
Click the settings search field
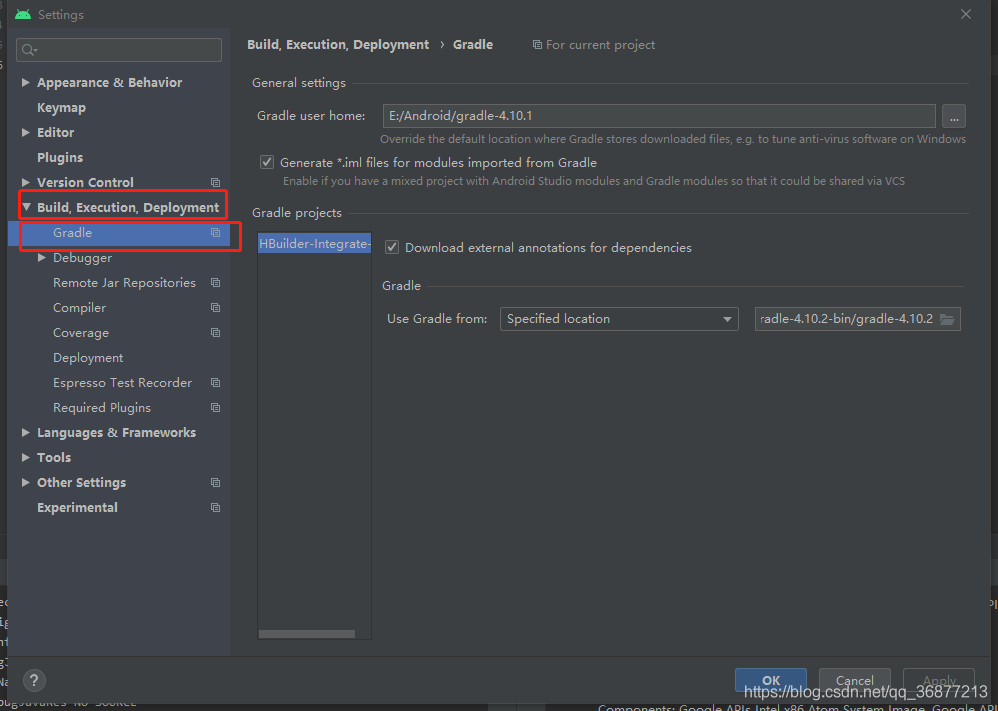point(119,50)
